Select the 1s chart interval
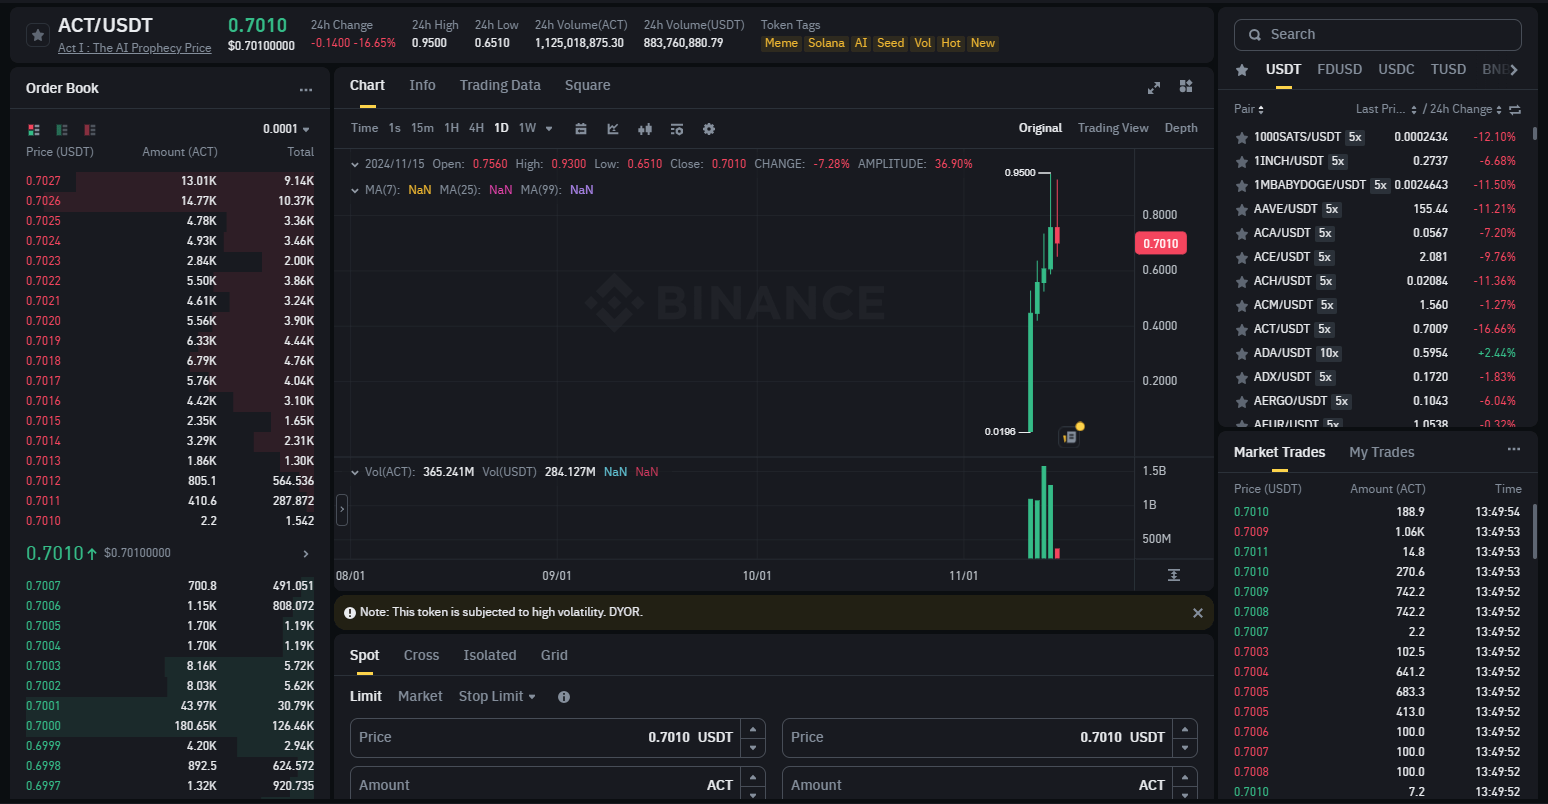This screenshot has width=1548, height=804. click(394, 128)
